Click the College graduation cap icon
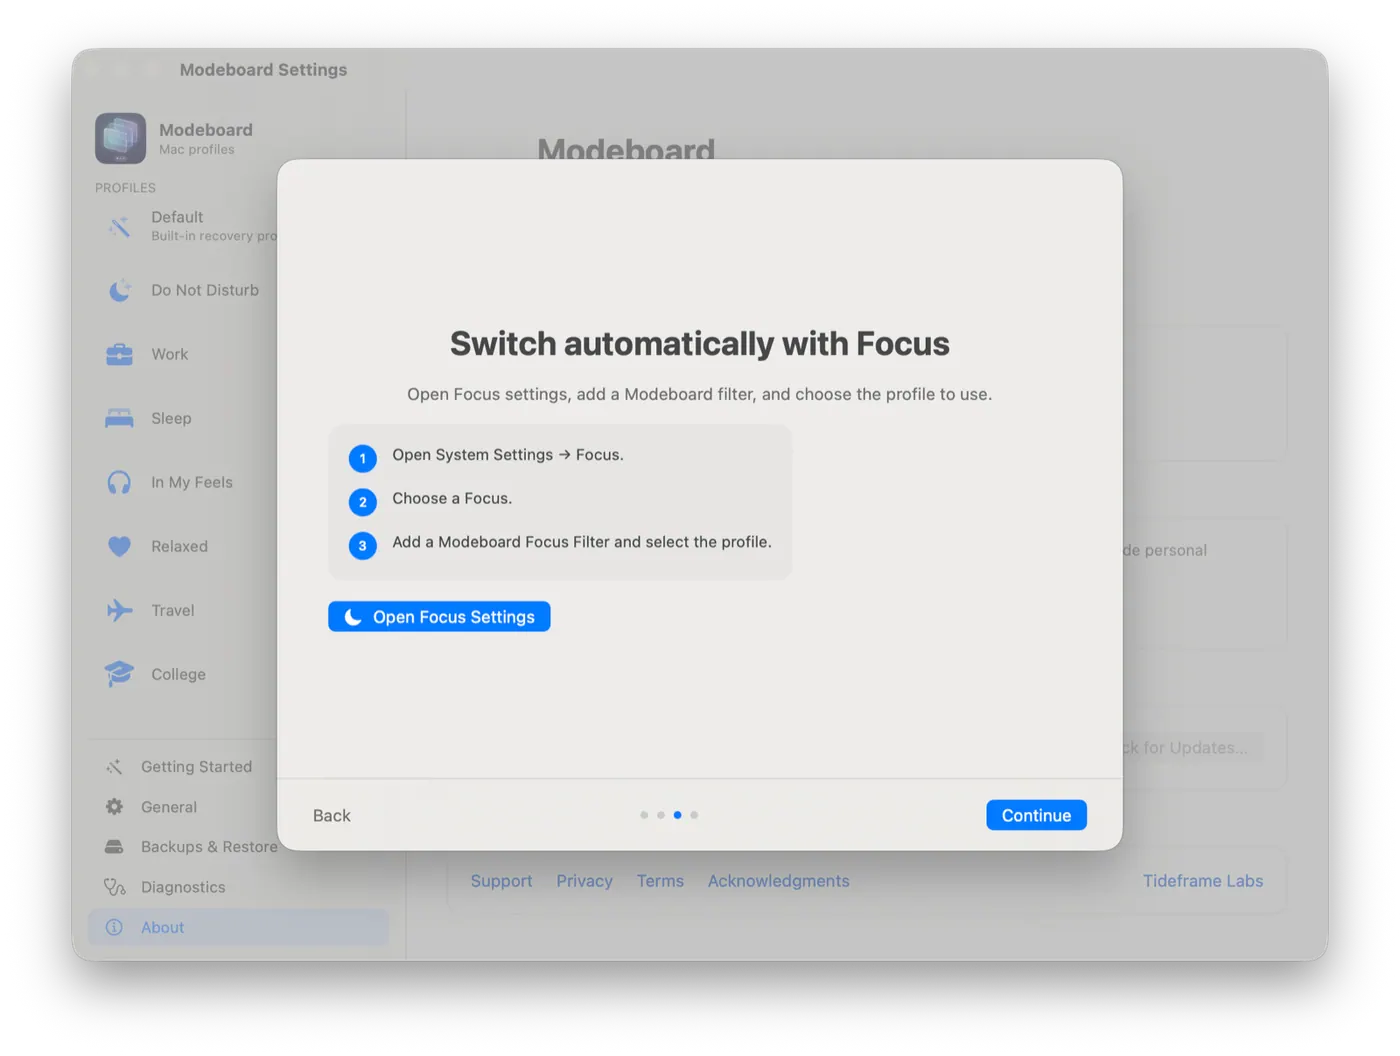 point(119,674)
